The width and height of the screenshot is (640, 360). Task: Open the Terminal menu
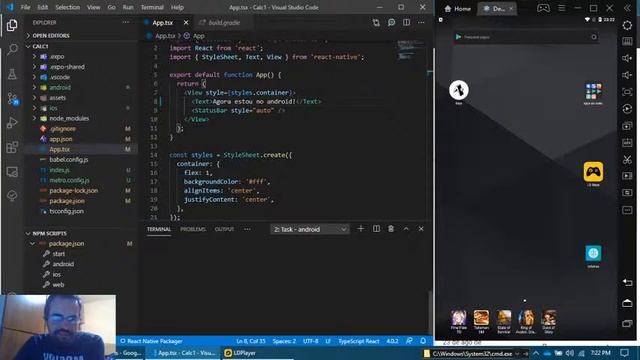(x=152, y=7)
